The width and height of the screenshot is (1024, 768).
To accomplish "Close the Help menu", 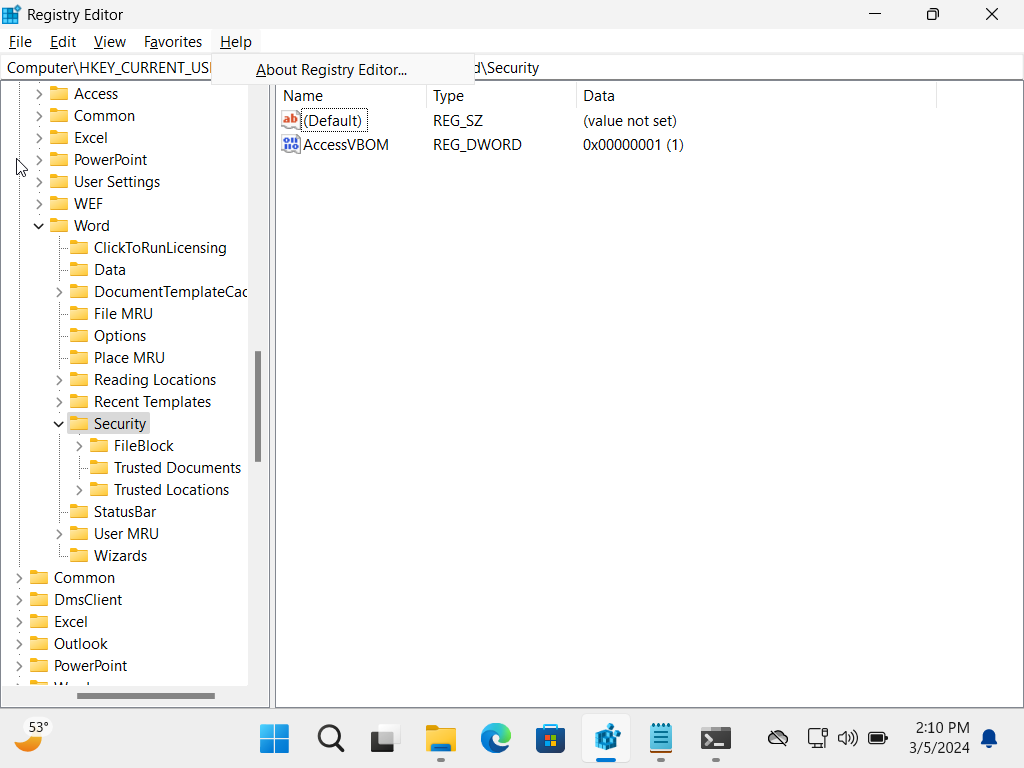I will tap(236, 42).
